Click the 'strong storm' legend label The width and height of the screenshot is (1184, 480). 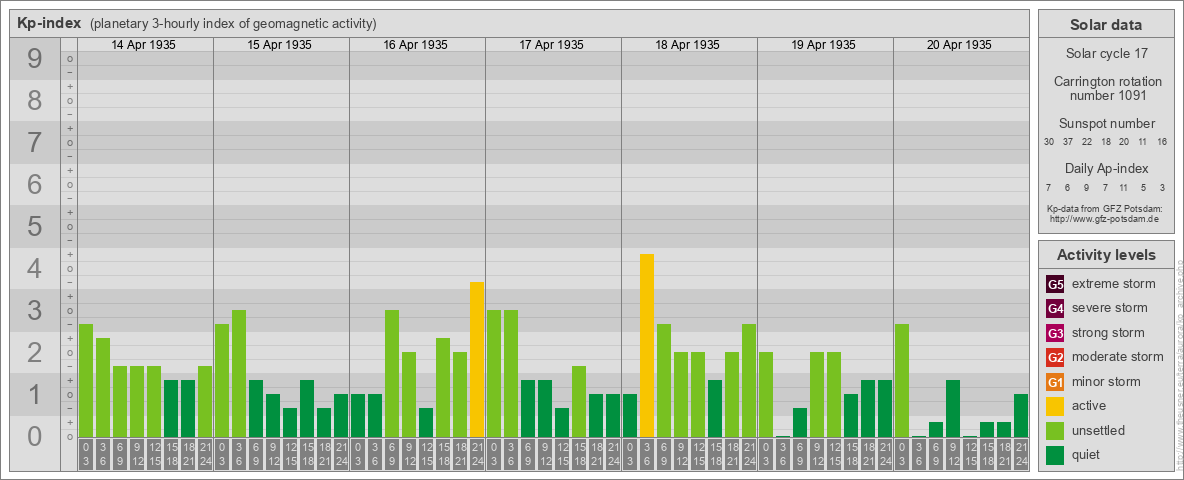(x=1108, y=333)
